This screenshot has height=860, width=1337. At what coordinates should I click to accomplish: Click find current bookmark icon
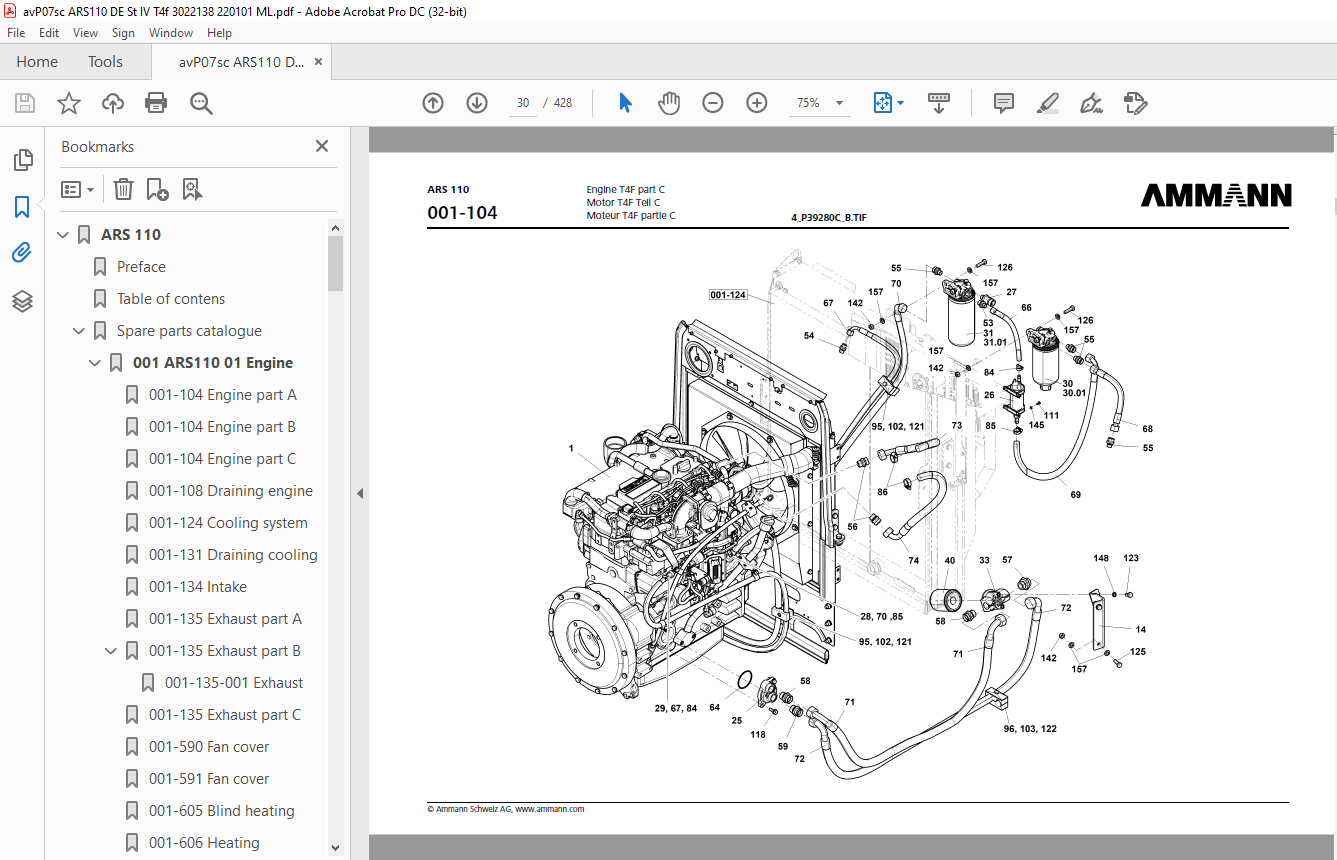pos(192,189)
